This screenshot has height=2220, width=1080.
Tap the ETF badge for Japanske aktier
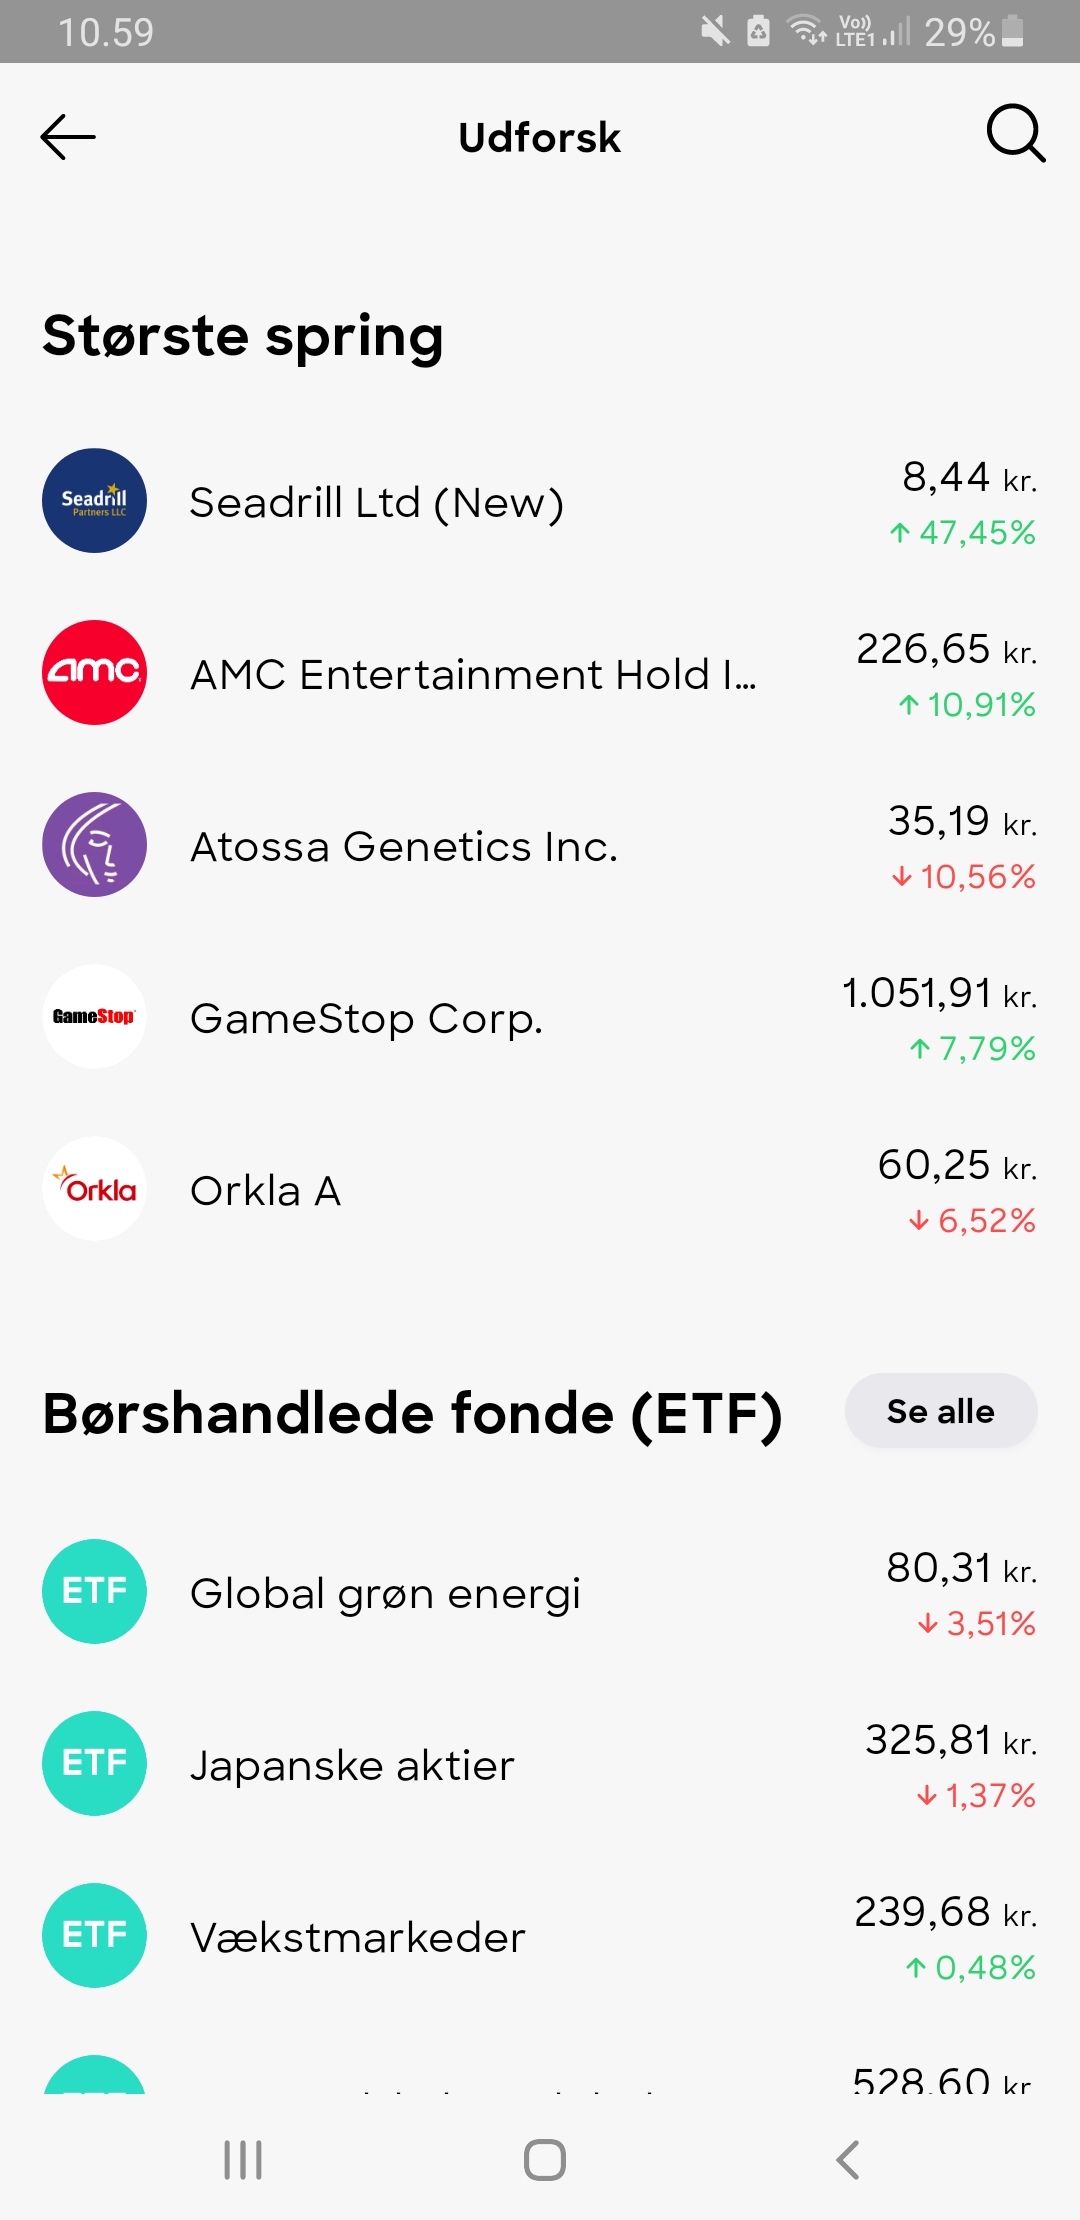94,1763
